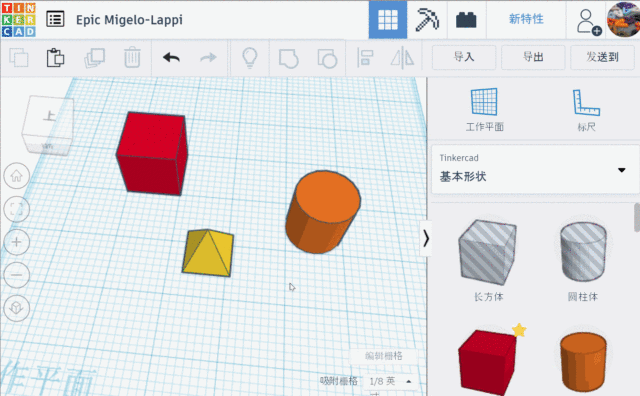Click the view cube top face

pos(48,116)
